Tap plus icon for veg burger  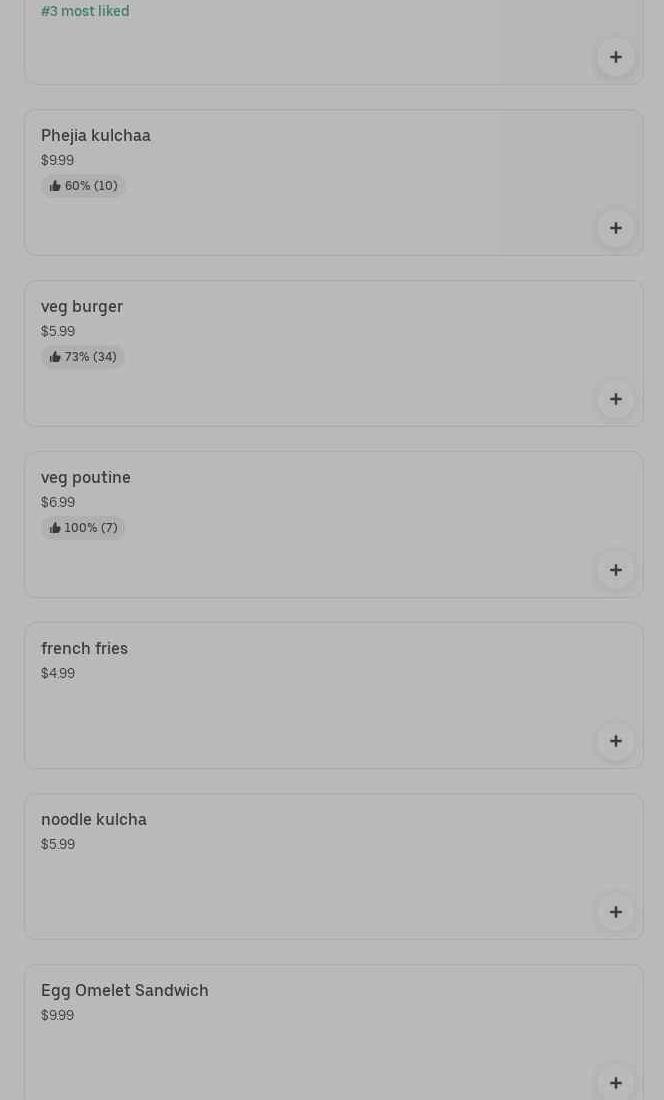click(615, 399)
